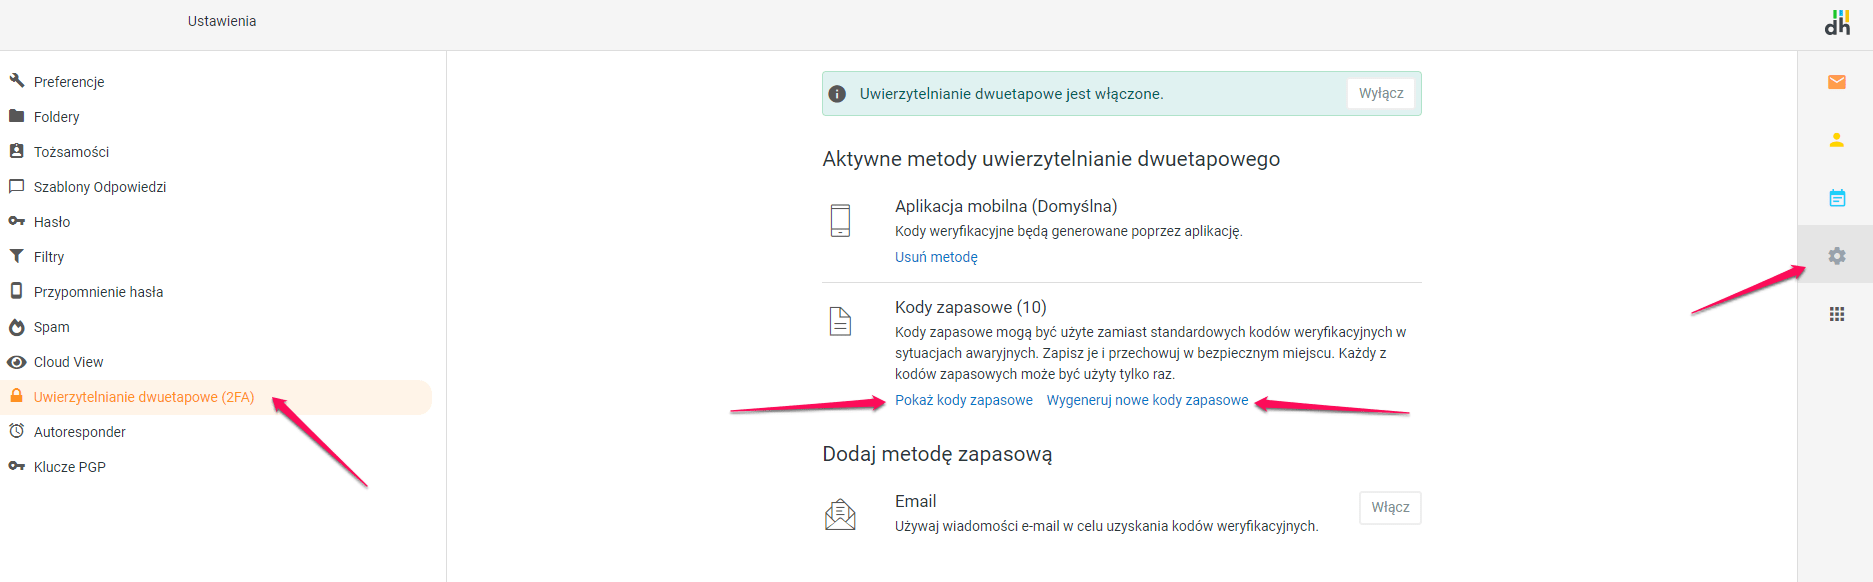The width and height of the screenshot is (1873, 582).
Task: Open Klucze PGP section
Action: click(x=70, y=467)
